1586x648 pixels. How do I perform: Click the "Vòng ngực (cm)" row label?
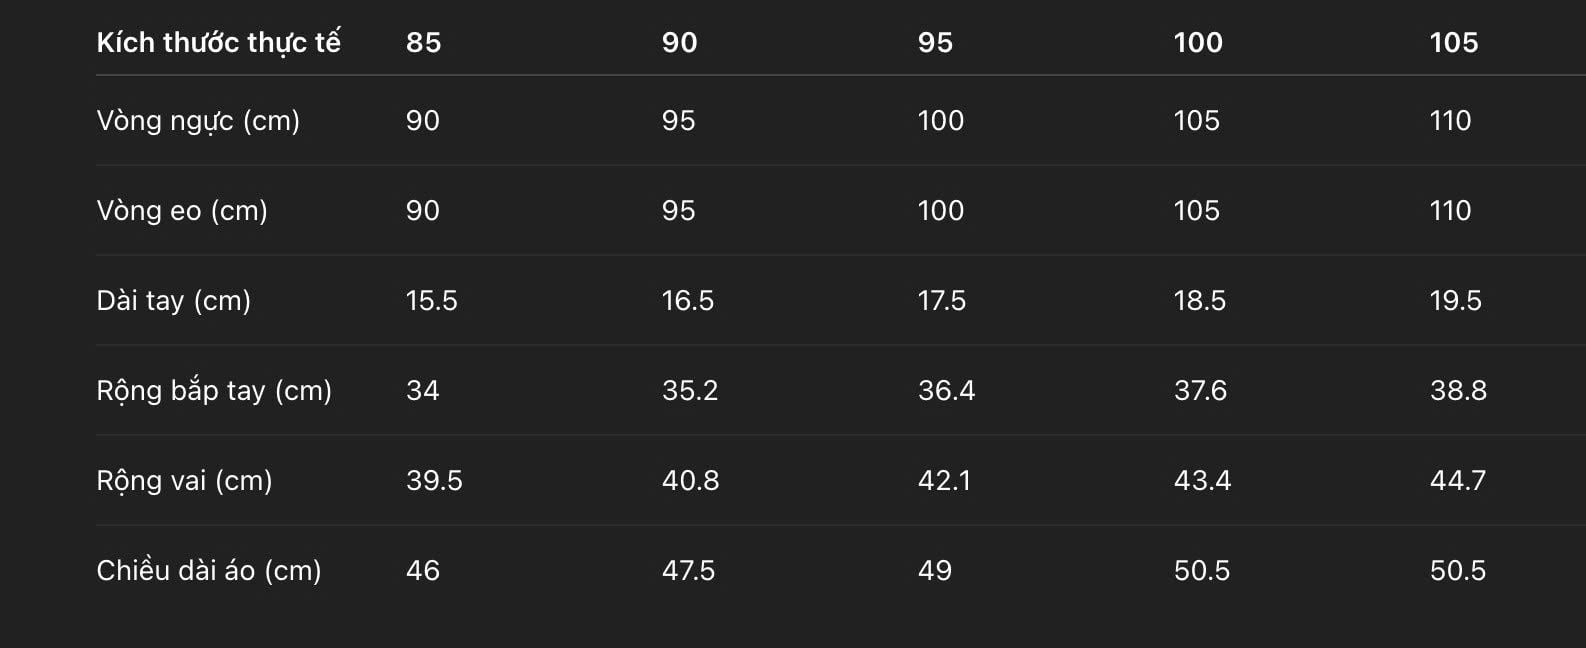click(198, 120)
